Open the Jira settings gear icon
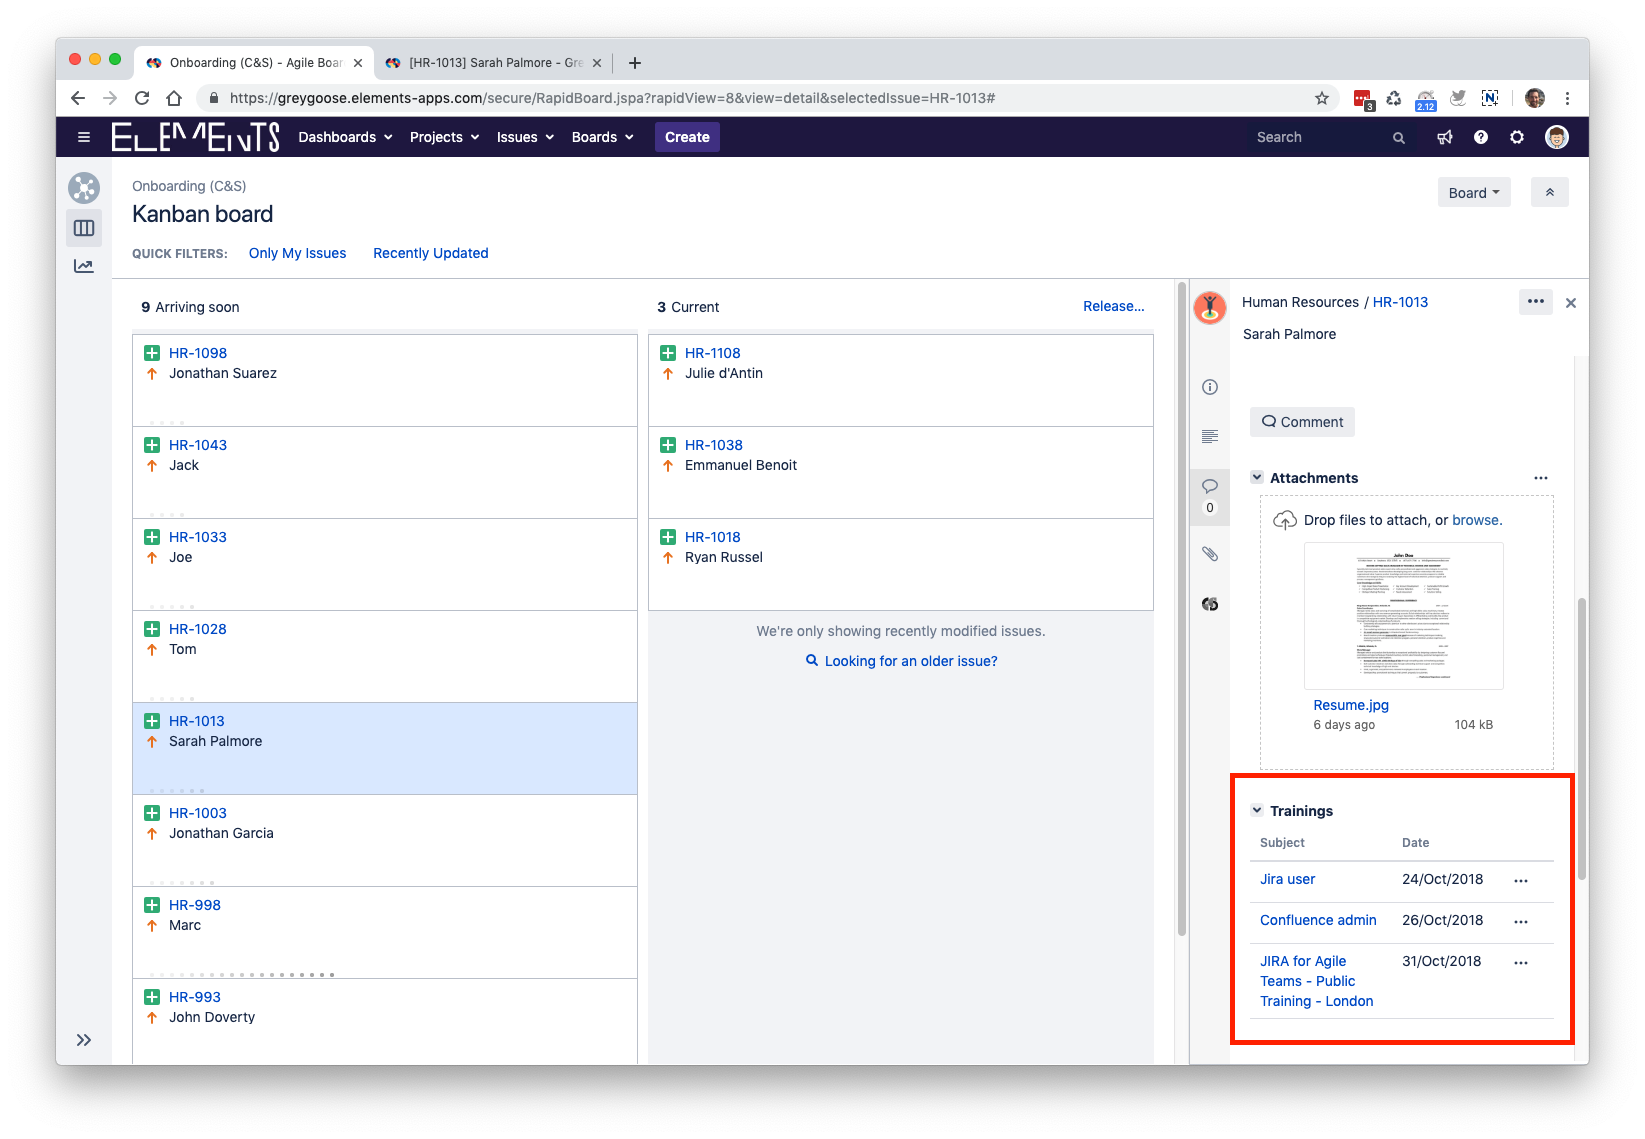 [x=1517, y=138]
